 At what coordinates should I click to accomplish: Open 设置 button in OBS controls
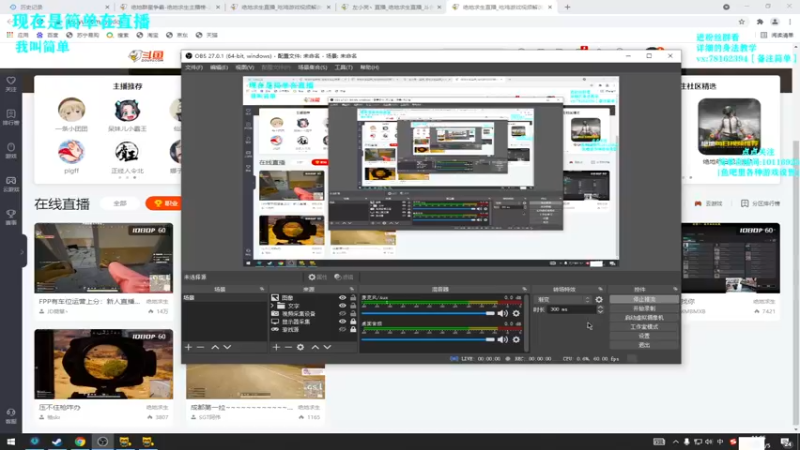tap(644, 336)
